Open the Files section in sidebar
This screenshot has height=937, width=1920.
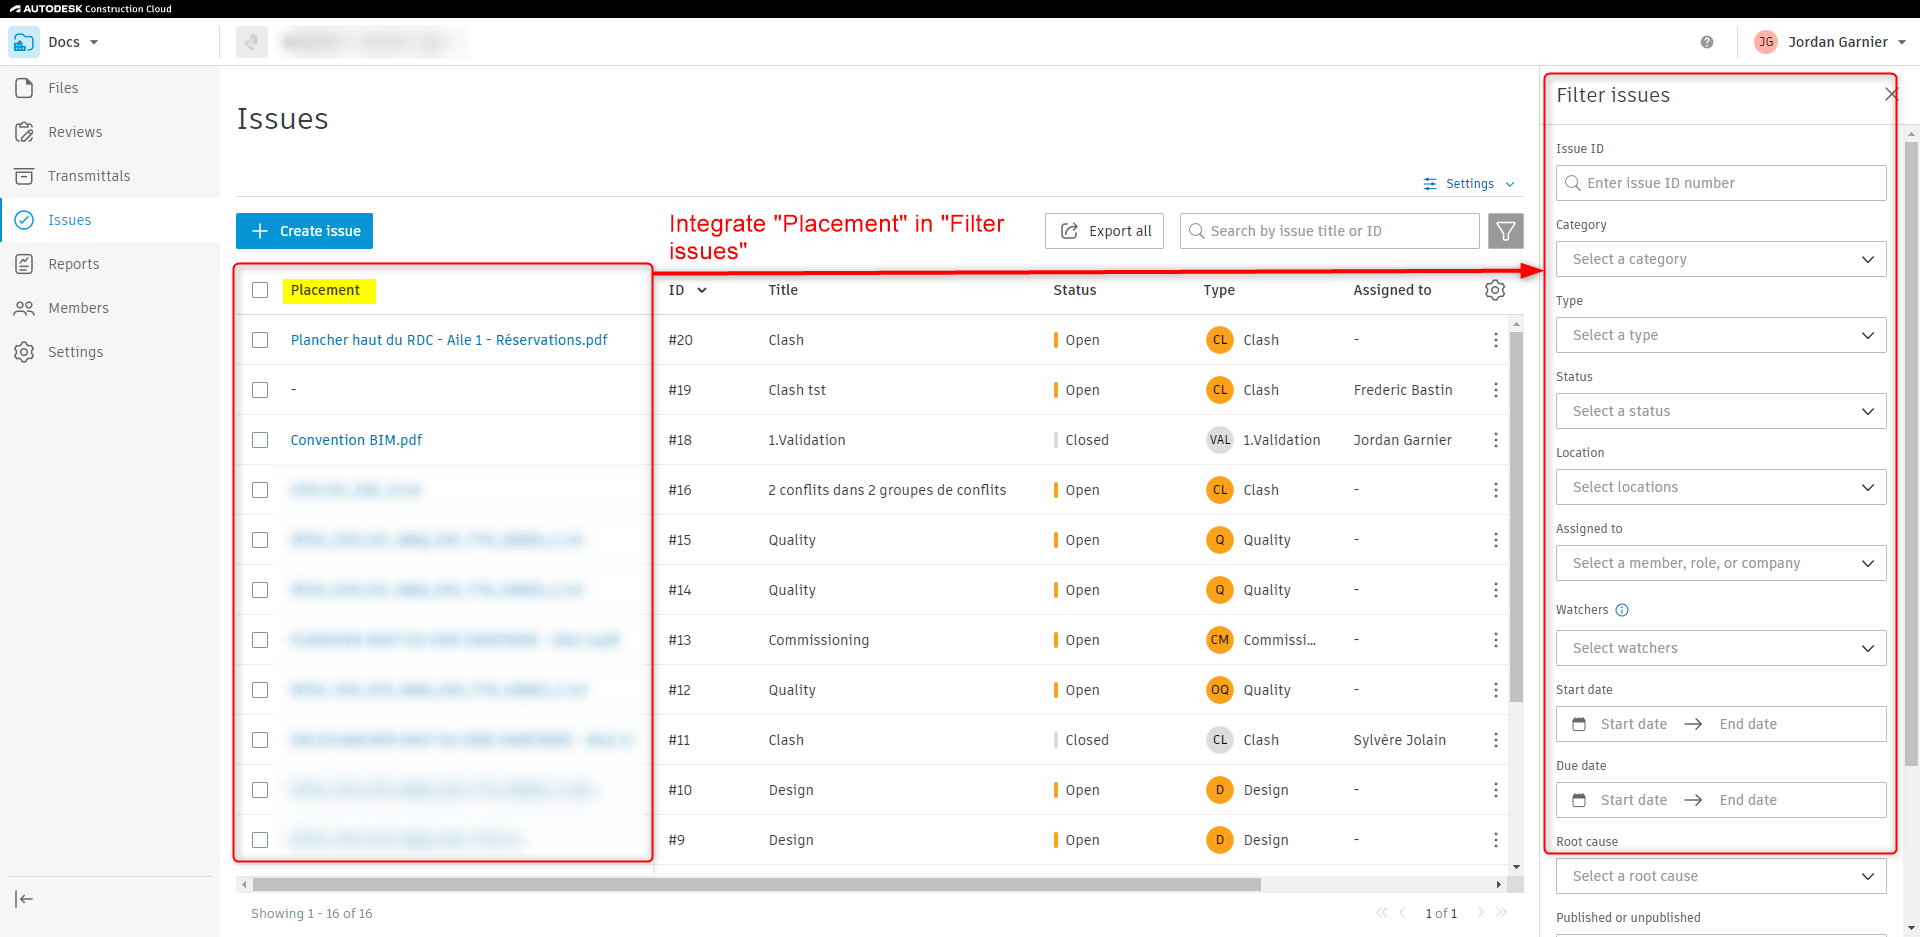[x=110, y=88]
